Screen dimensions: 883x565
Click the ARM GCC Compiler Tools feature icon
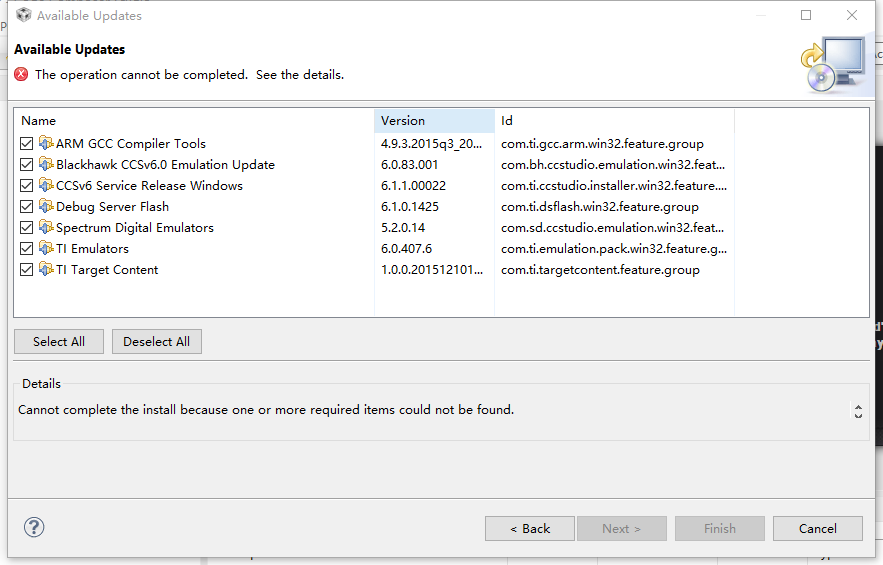(46, 143)
